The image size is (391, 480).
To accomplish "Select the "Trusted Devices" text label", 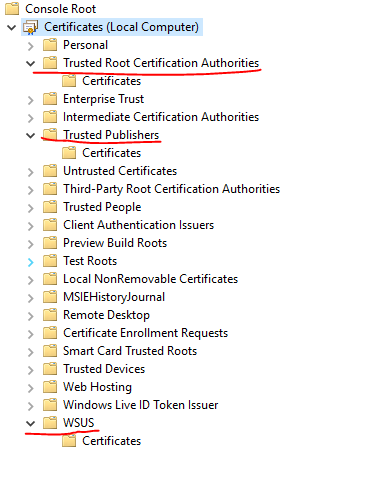I will coord(104,369).
